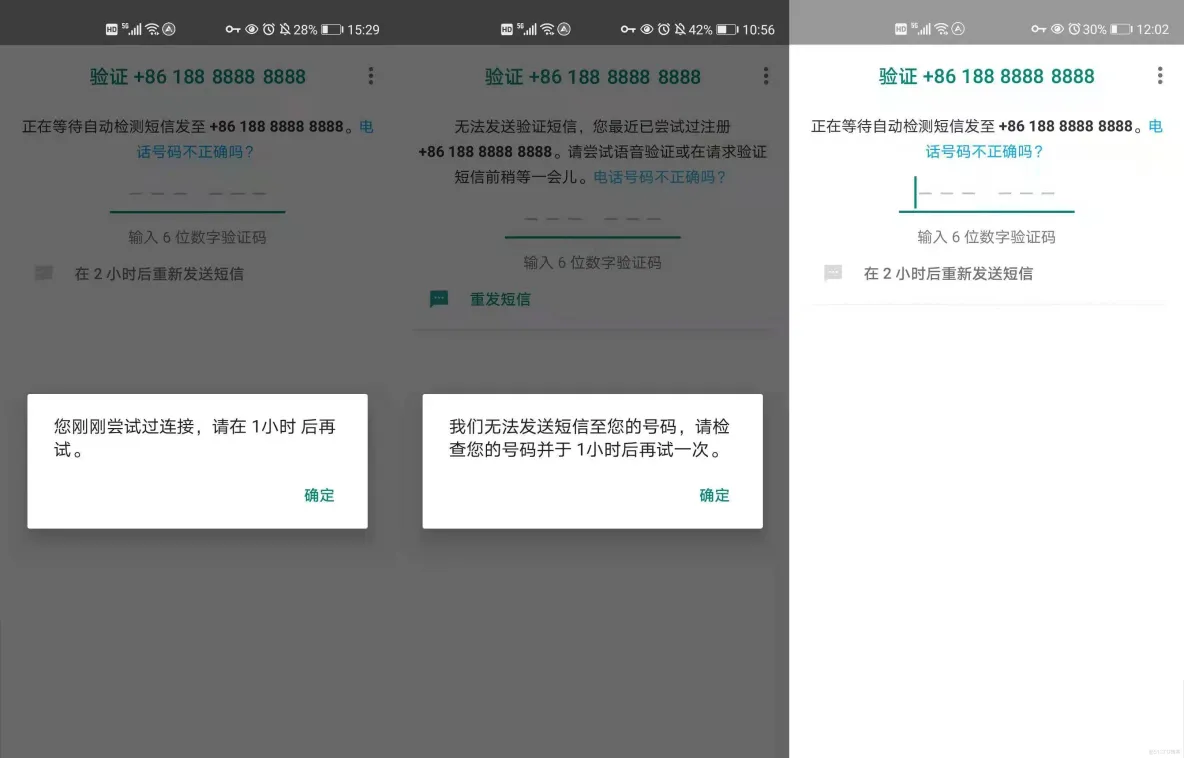
Task: Open the three-dot menu on the middle screen
Action: (x=766, y=75)
